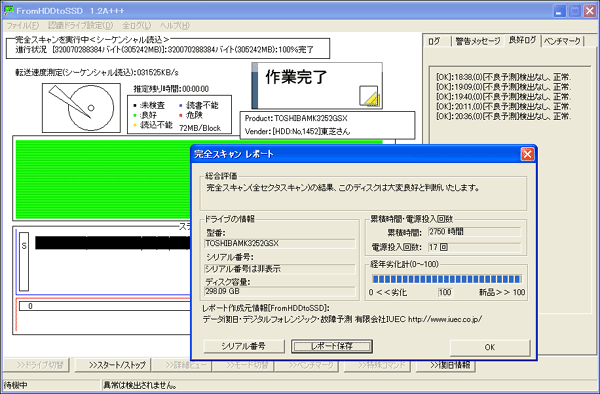Click the 転送速度測定 031525KB/s text

(97, 72)
